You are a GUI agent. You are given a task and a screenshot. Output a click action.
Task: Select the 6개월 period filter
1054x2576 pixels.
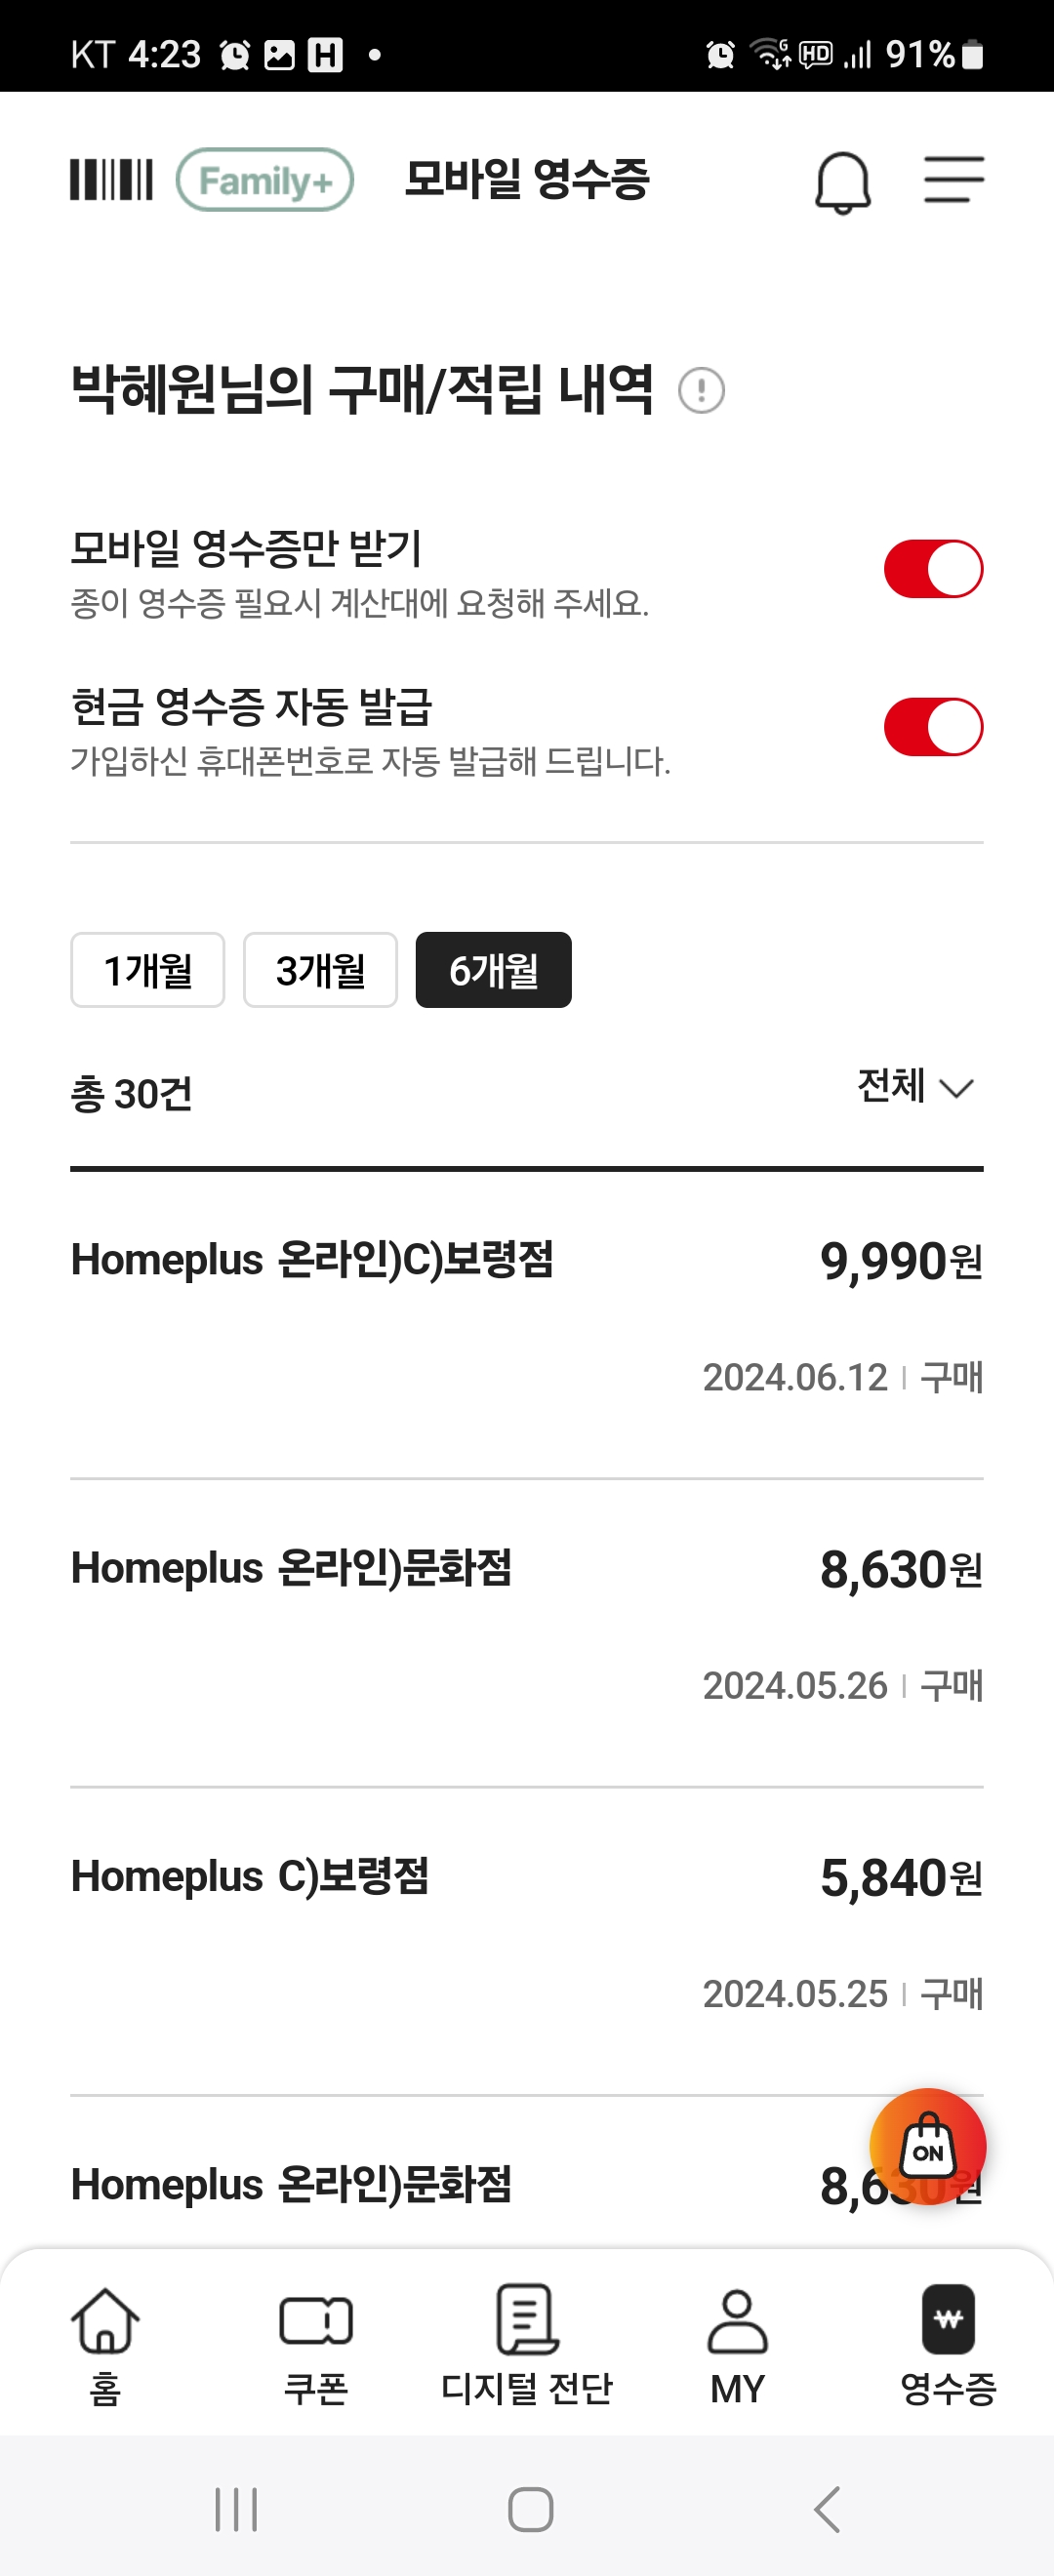pos(493,970)
